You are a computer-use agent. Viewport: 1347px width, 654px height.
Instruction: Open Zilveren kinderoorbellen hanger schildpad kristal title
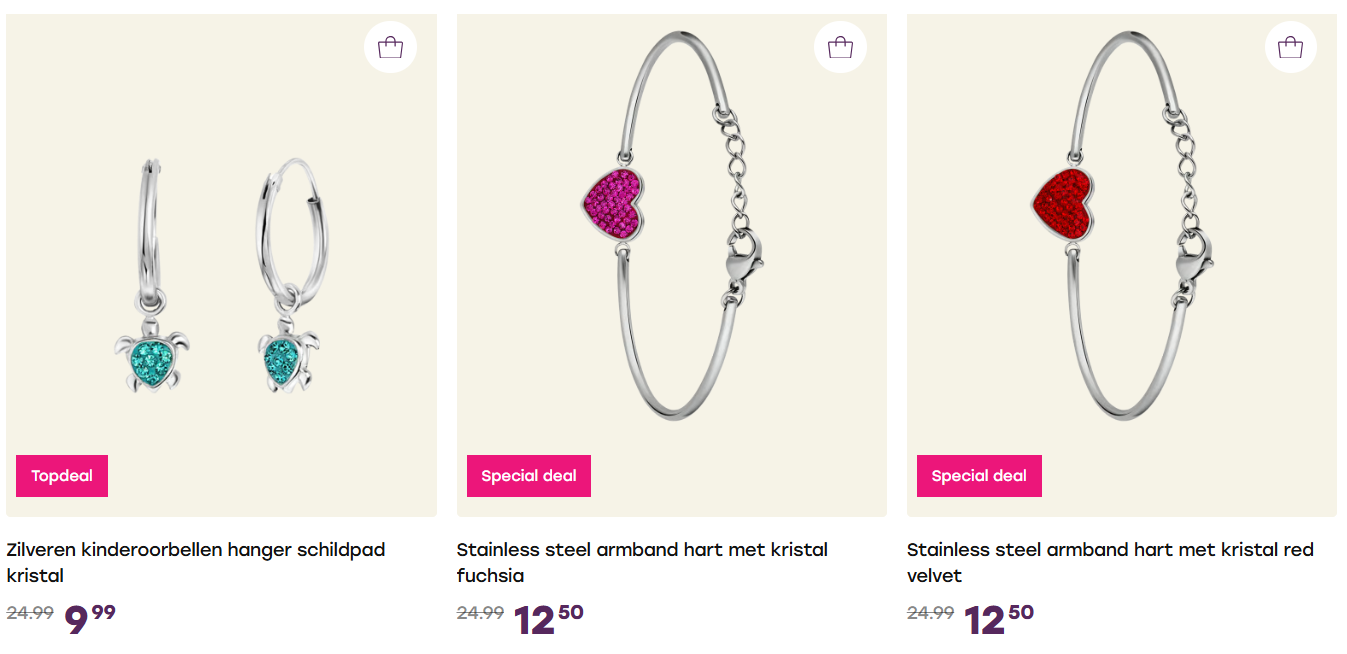point(195,562)
